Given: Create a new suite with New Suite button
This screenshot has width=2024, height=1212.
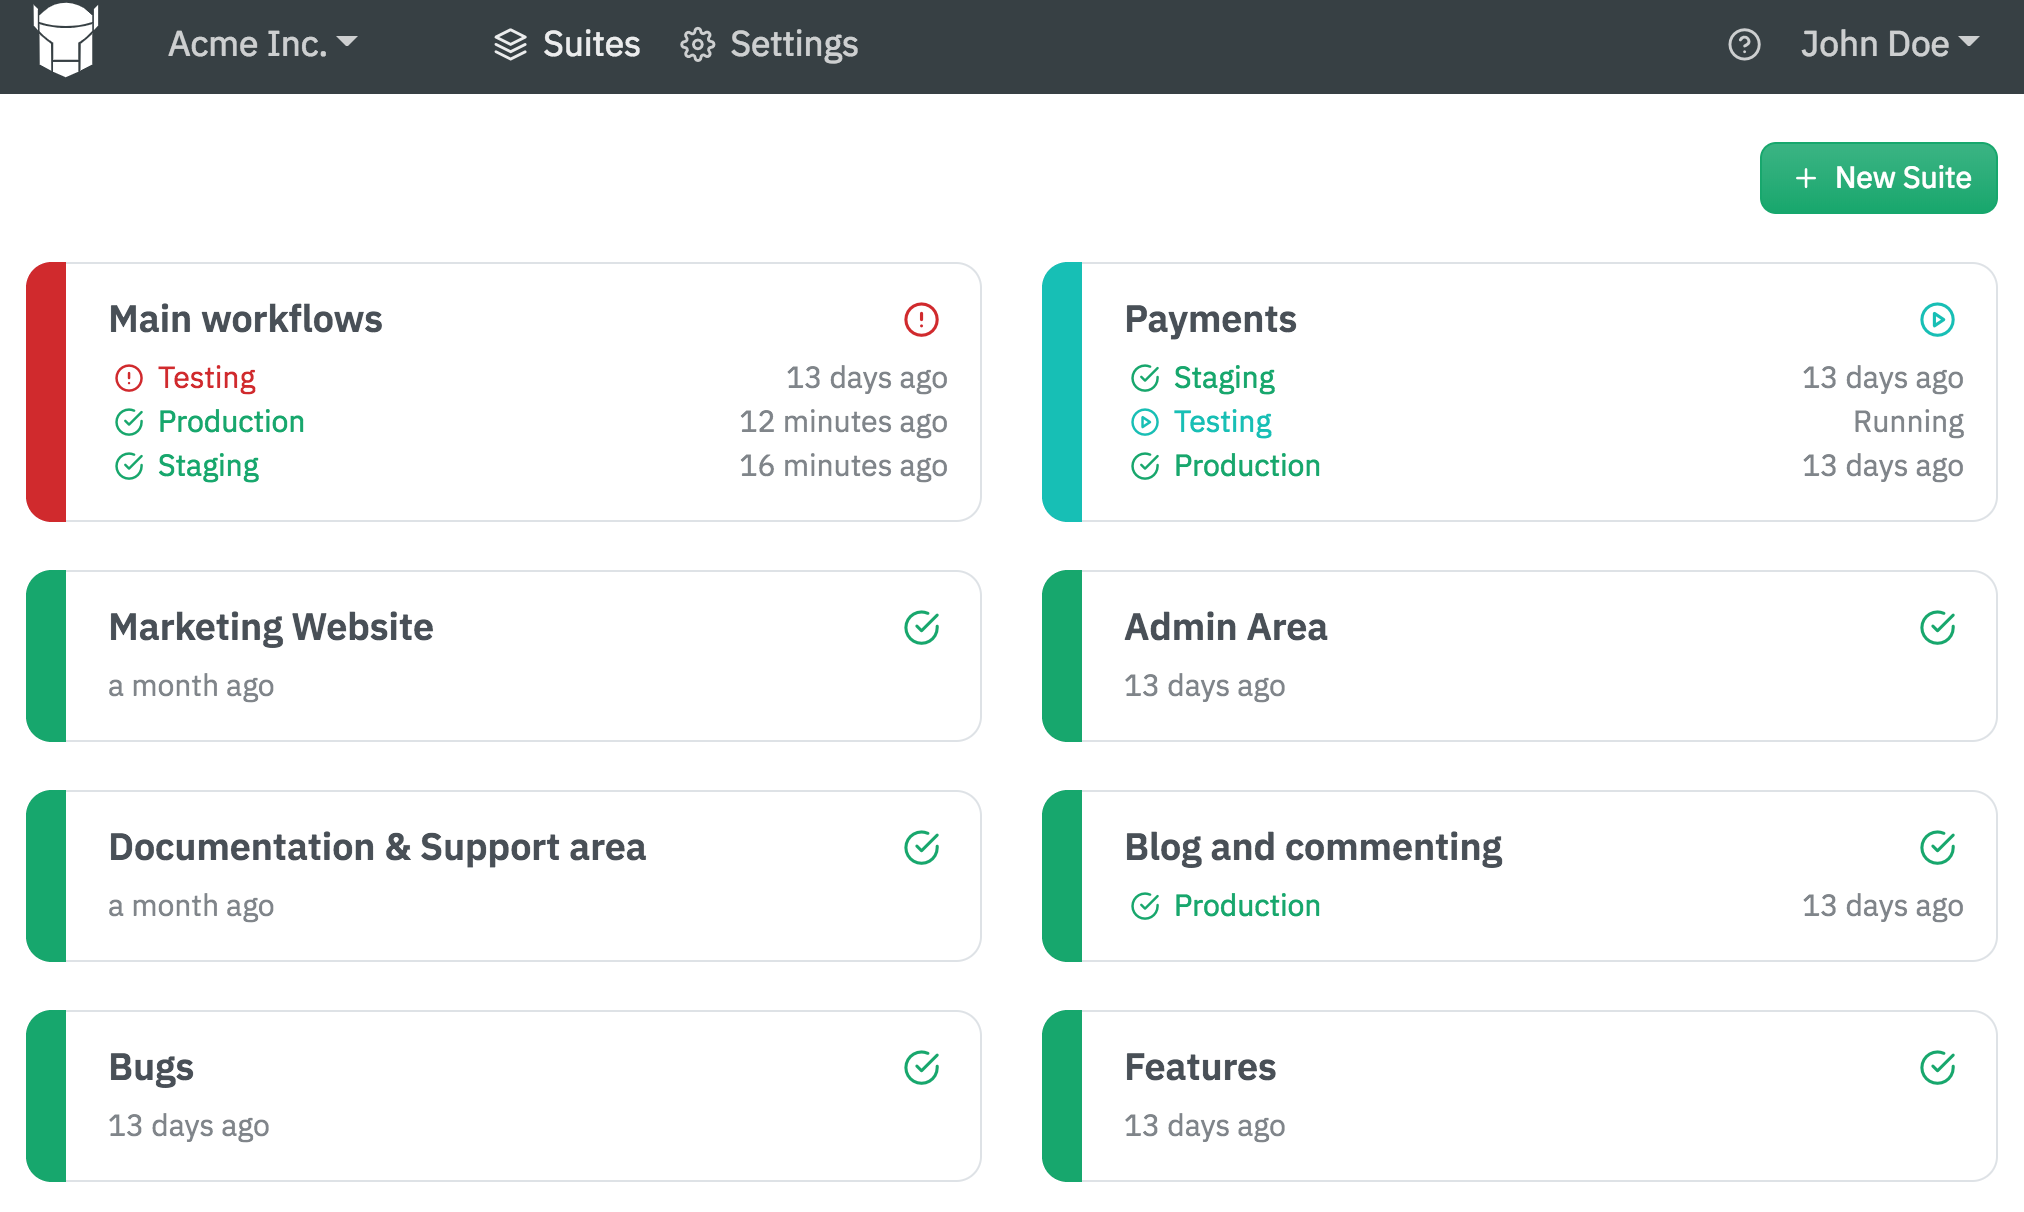Looking at the screenshot, I should tap(1878, 178).
